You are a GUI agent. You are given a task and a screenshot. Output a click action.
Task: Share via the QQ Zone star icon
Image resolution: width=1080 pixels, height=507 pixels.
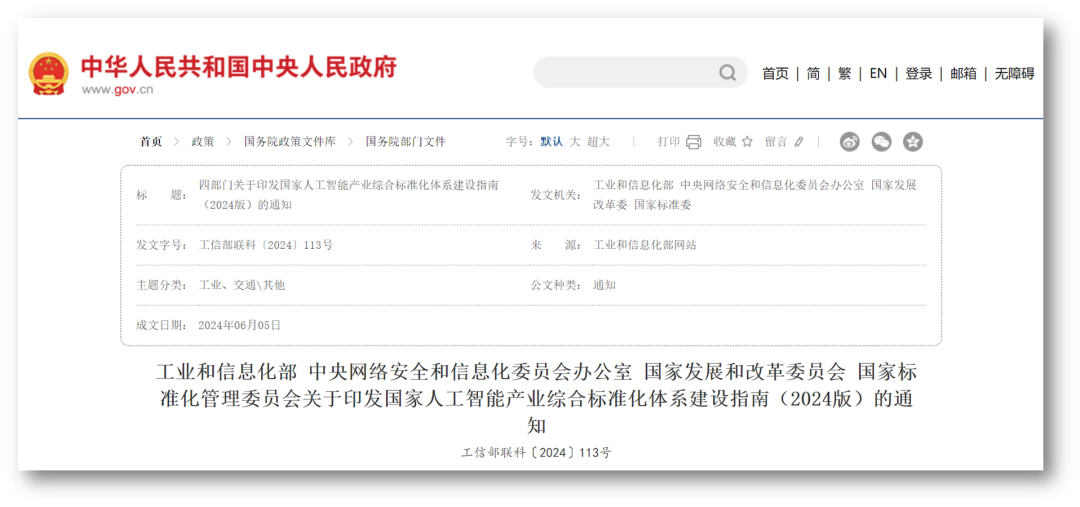(912, 142)
